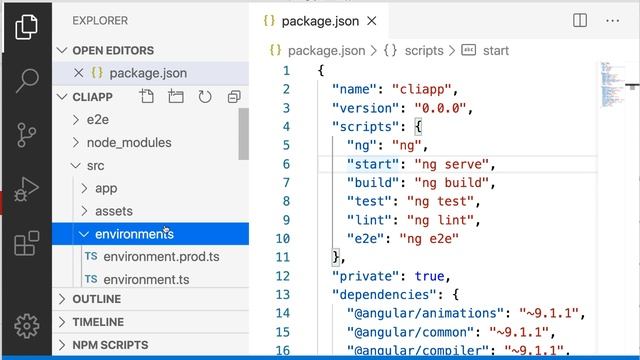
Task: Click the "@angular/common" key
Action: pyautogui.click(x=410, y=332)
